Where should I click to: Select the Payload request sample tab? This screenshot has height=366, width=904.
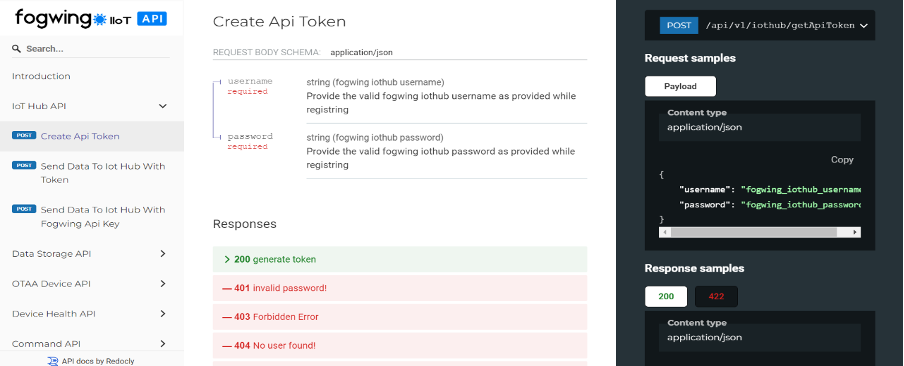tap(680, 86)
